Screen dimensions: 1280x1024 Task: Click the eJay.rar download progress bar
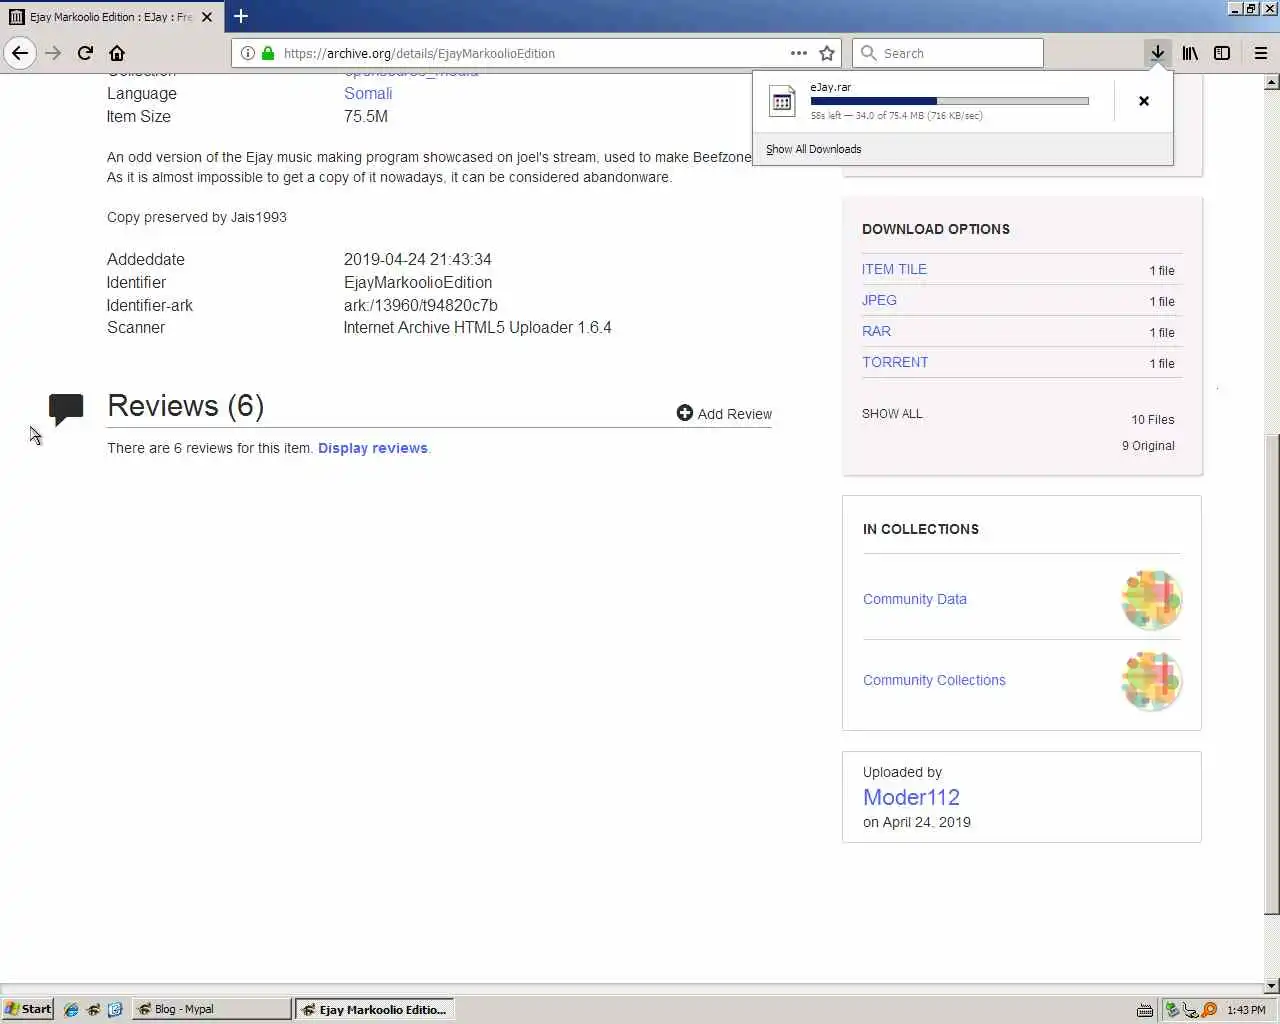click(x=949, y=101)
